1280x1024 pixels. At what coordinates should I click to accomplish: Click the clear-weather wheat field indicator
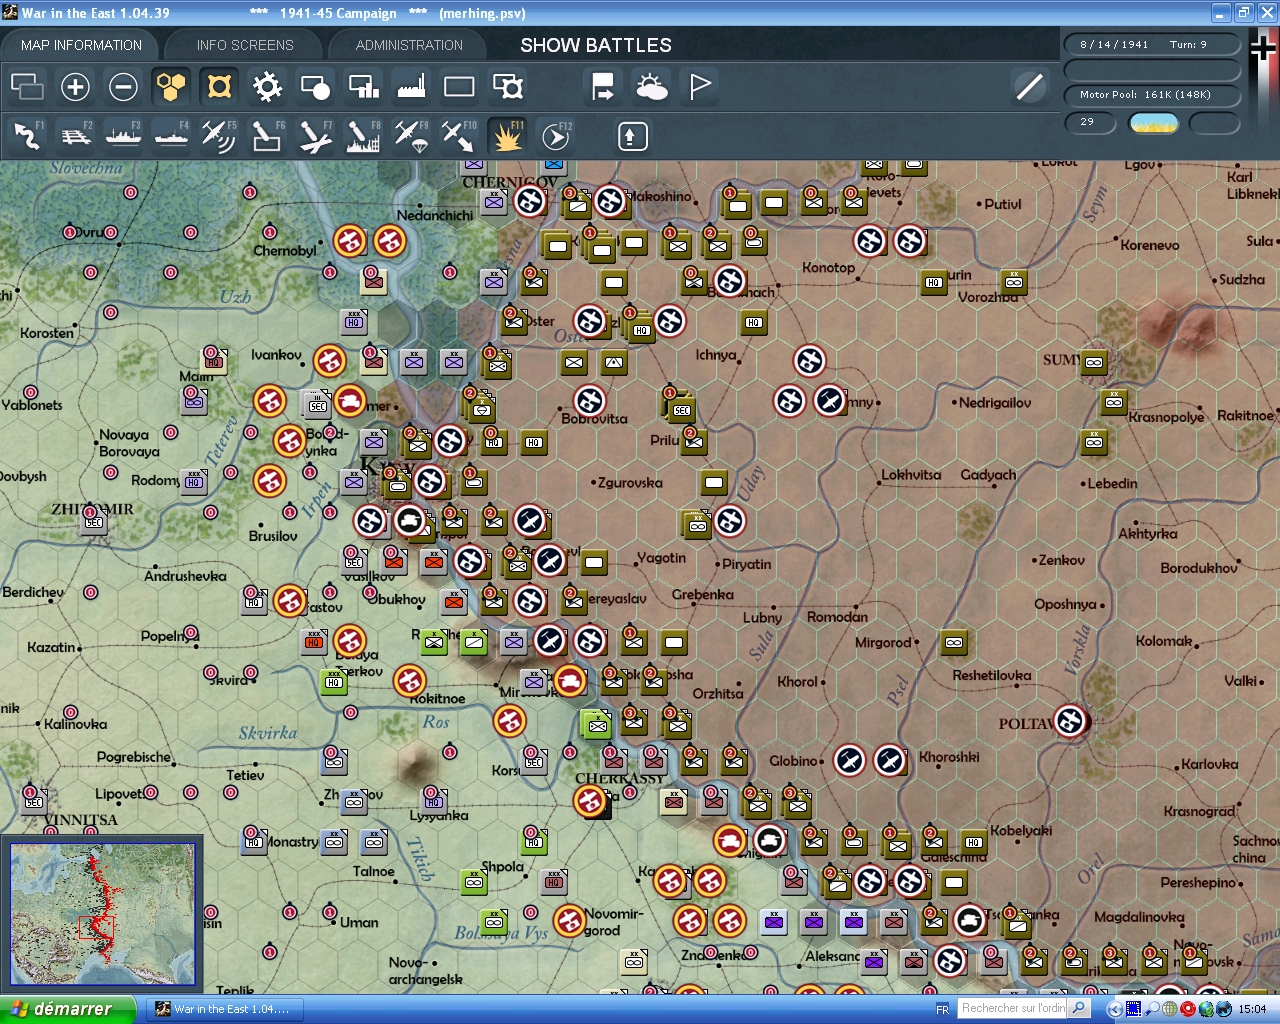pos(1154,123)
